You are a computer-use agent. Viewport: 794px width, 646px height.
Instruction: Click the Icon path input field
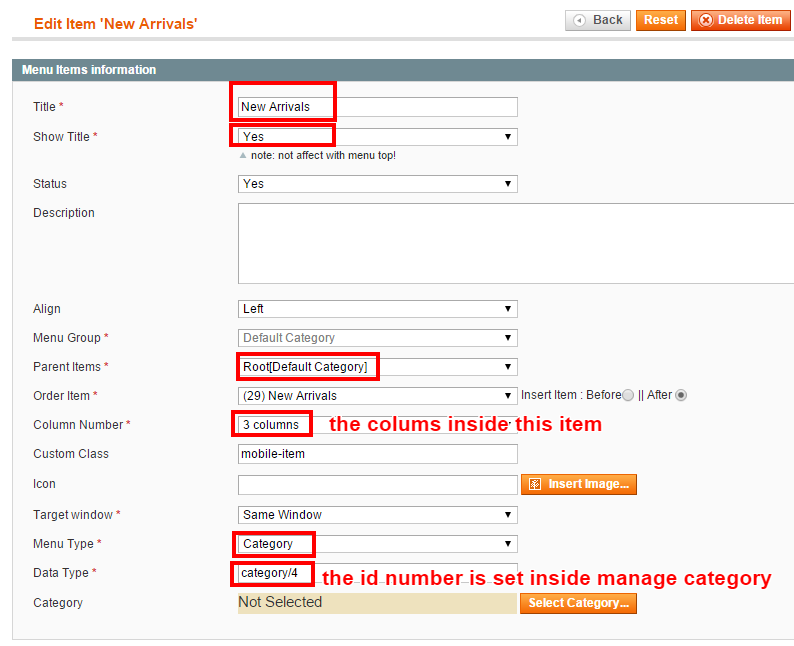pos(377,484)
